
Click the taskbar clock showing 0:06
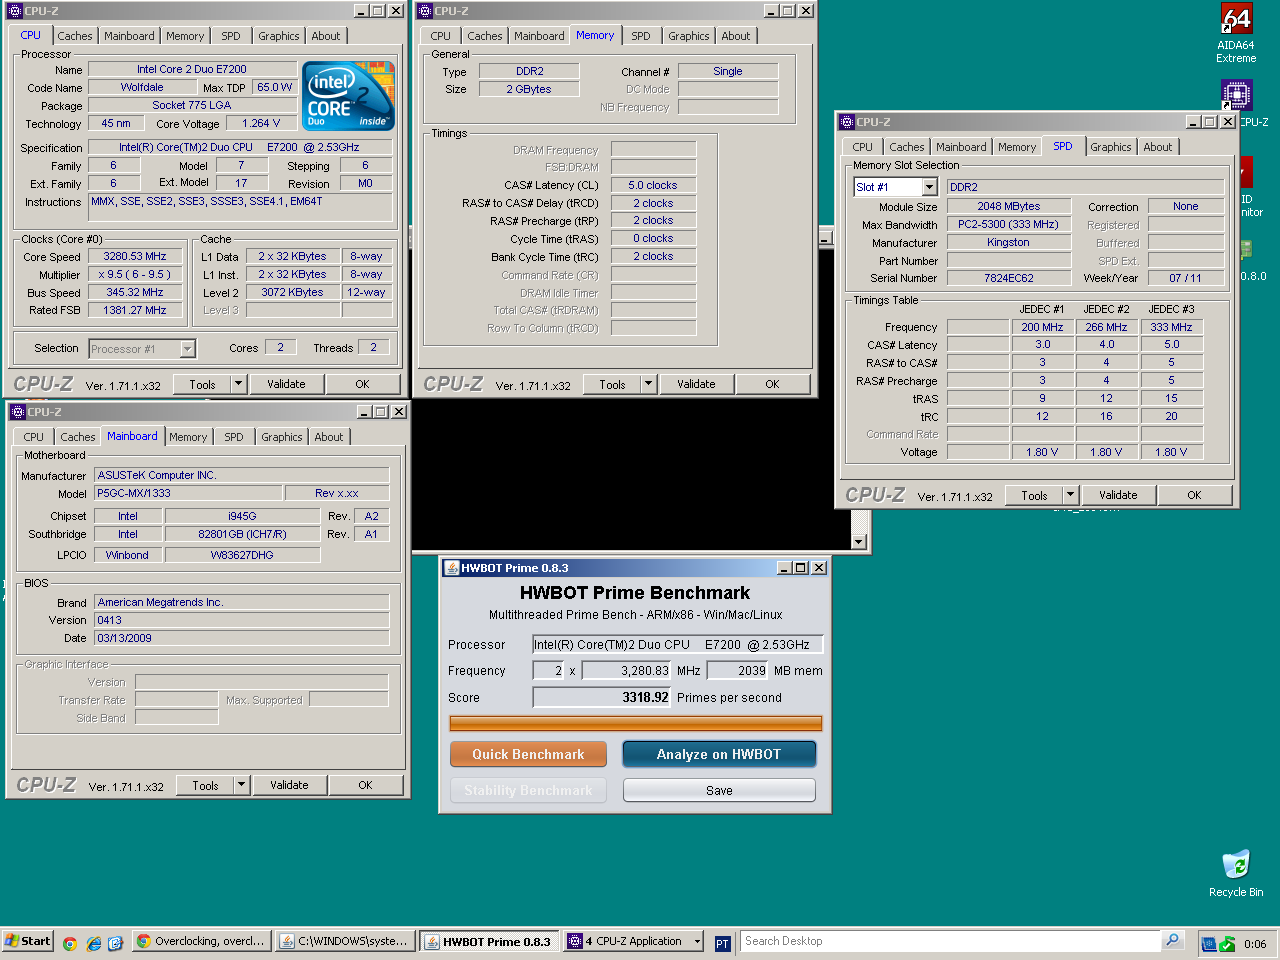click(x=1255, y=943)
